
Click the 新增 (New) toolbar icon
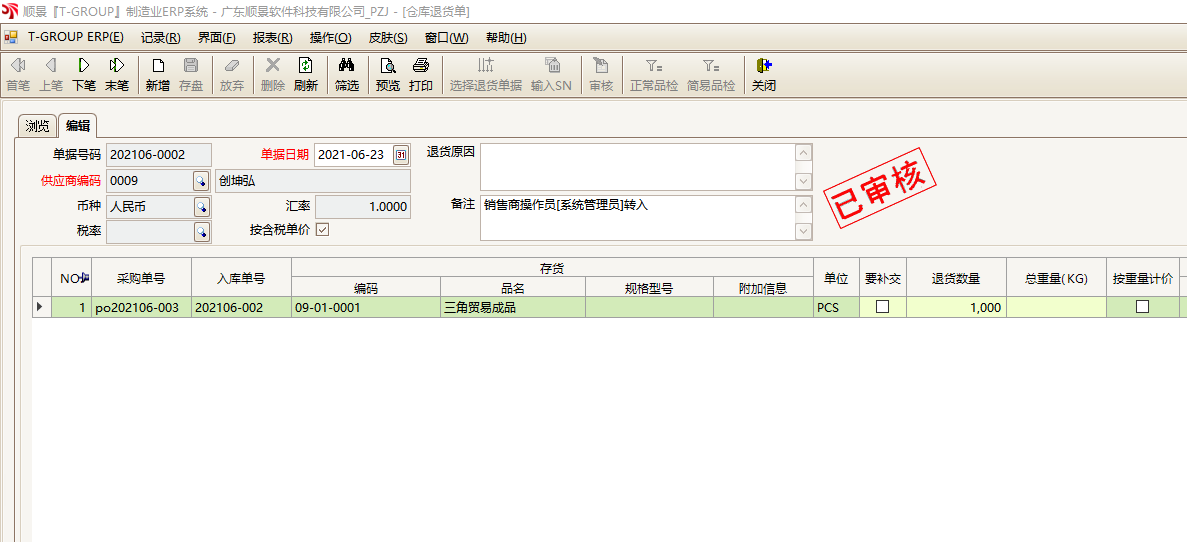158,75
